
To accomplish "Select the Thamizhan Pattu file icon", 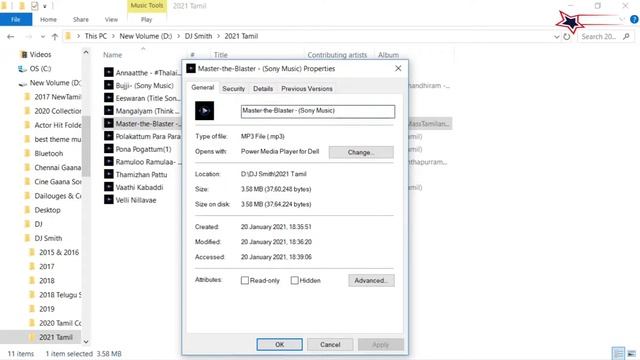I will coord(109,174).
